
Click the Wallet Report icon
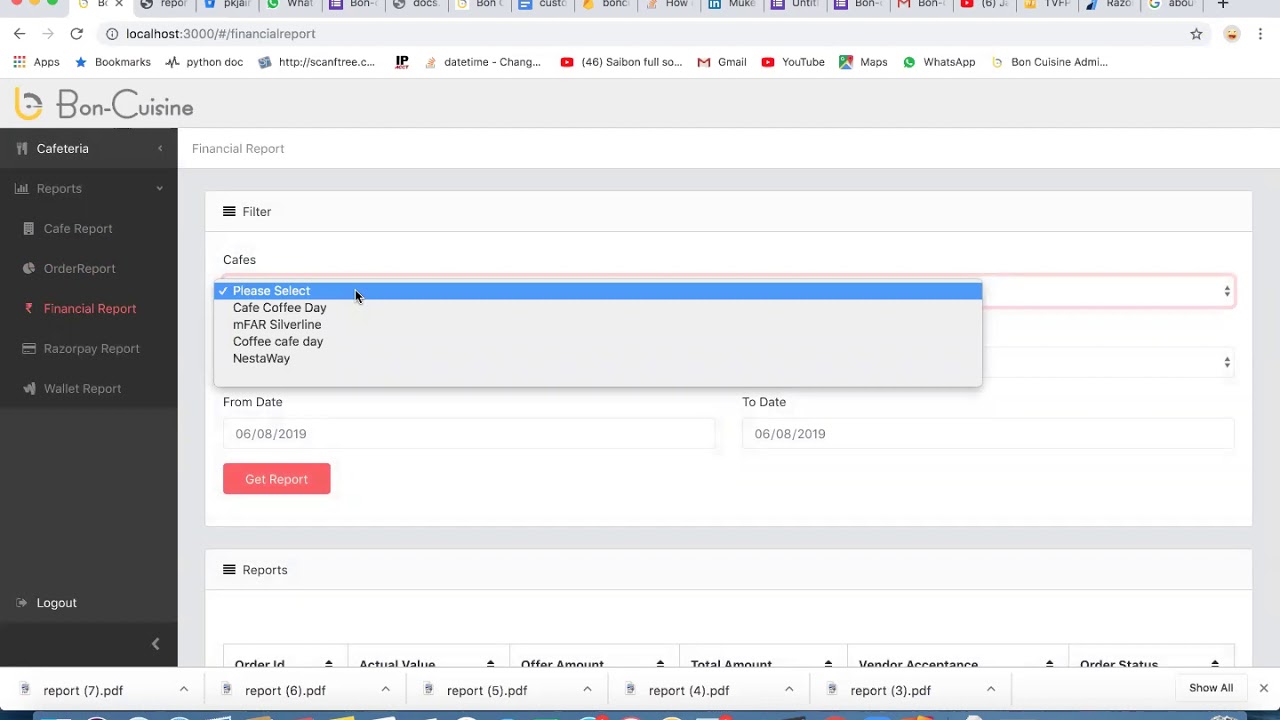pyautogui.click(x=29, y=389)
